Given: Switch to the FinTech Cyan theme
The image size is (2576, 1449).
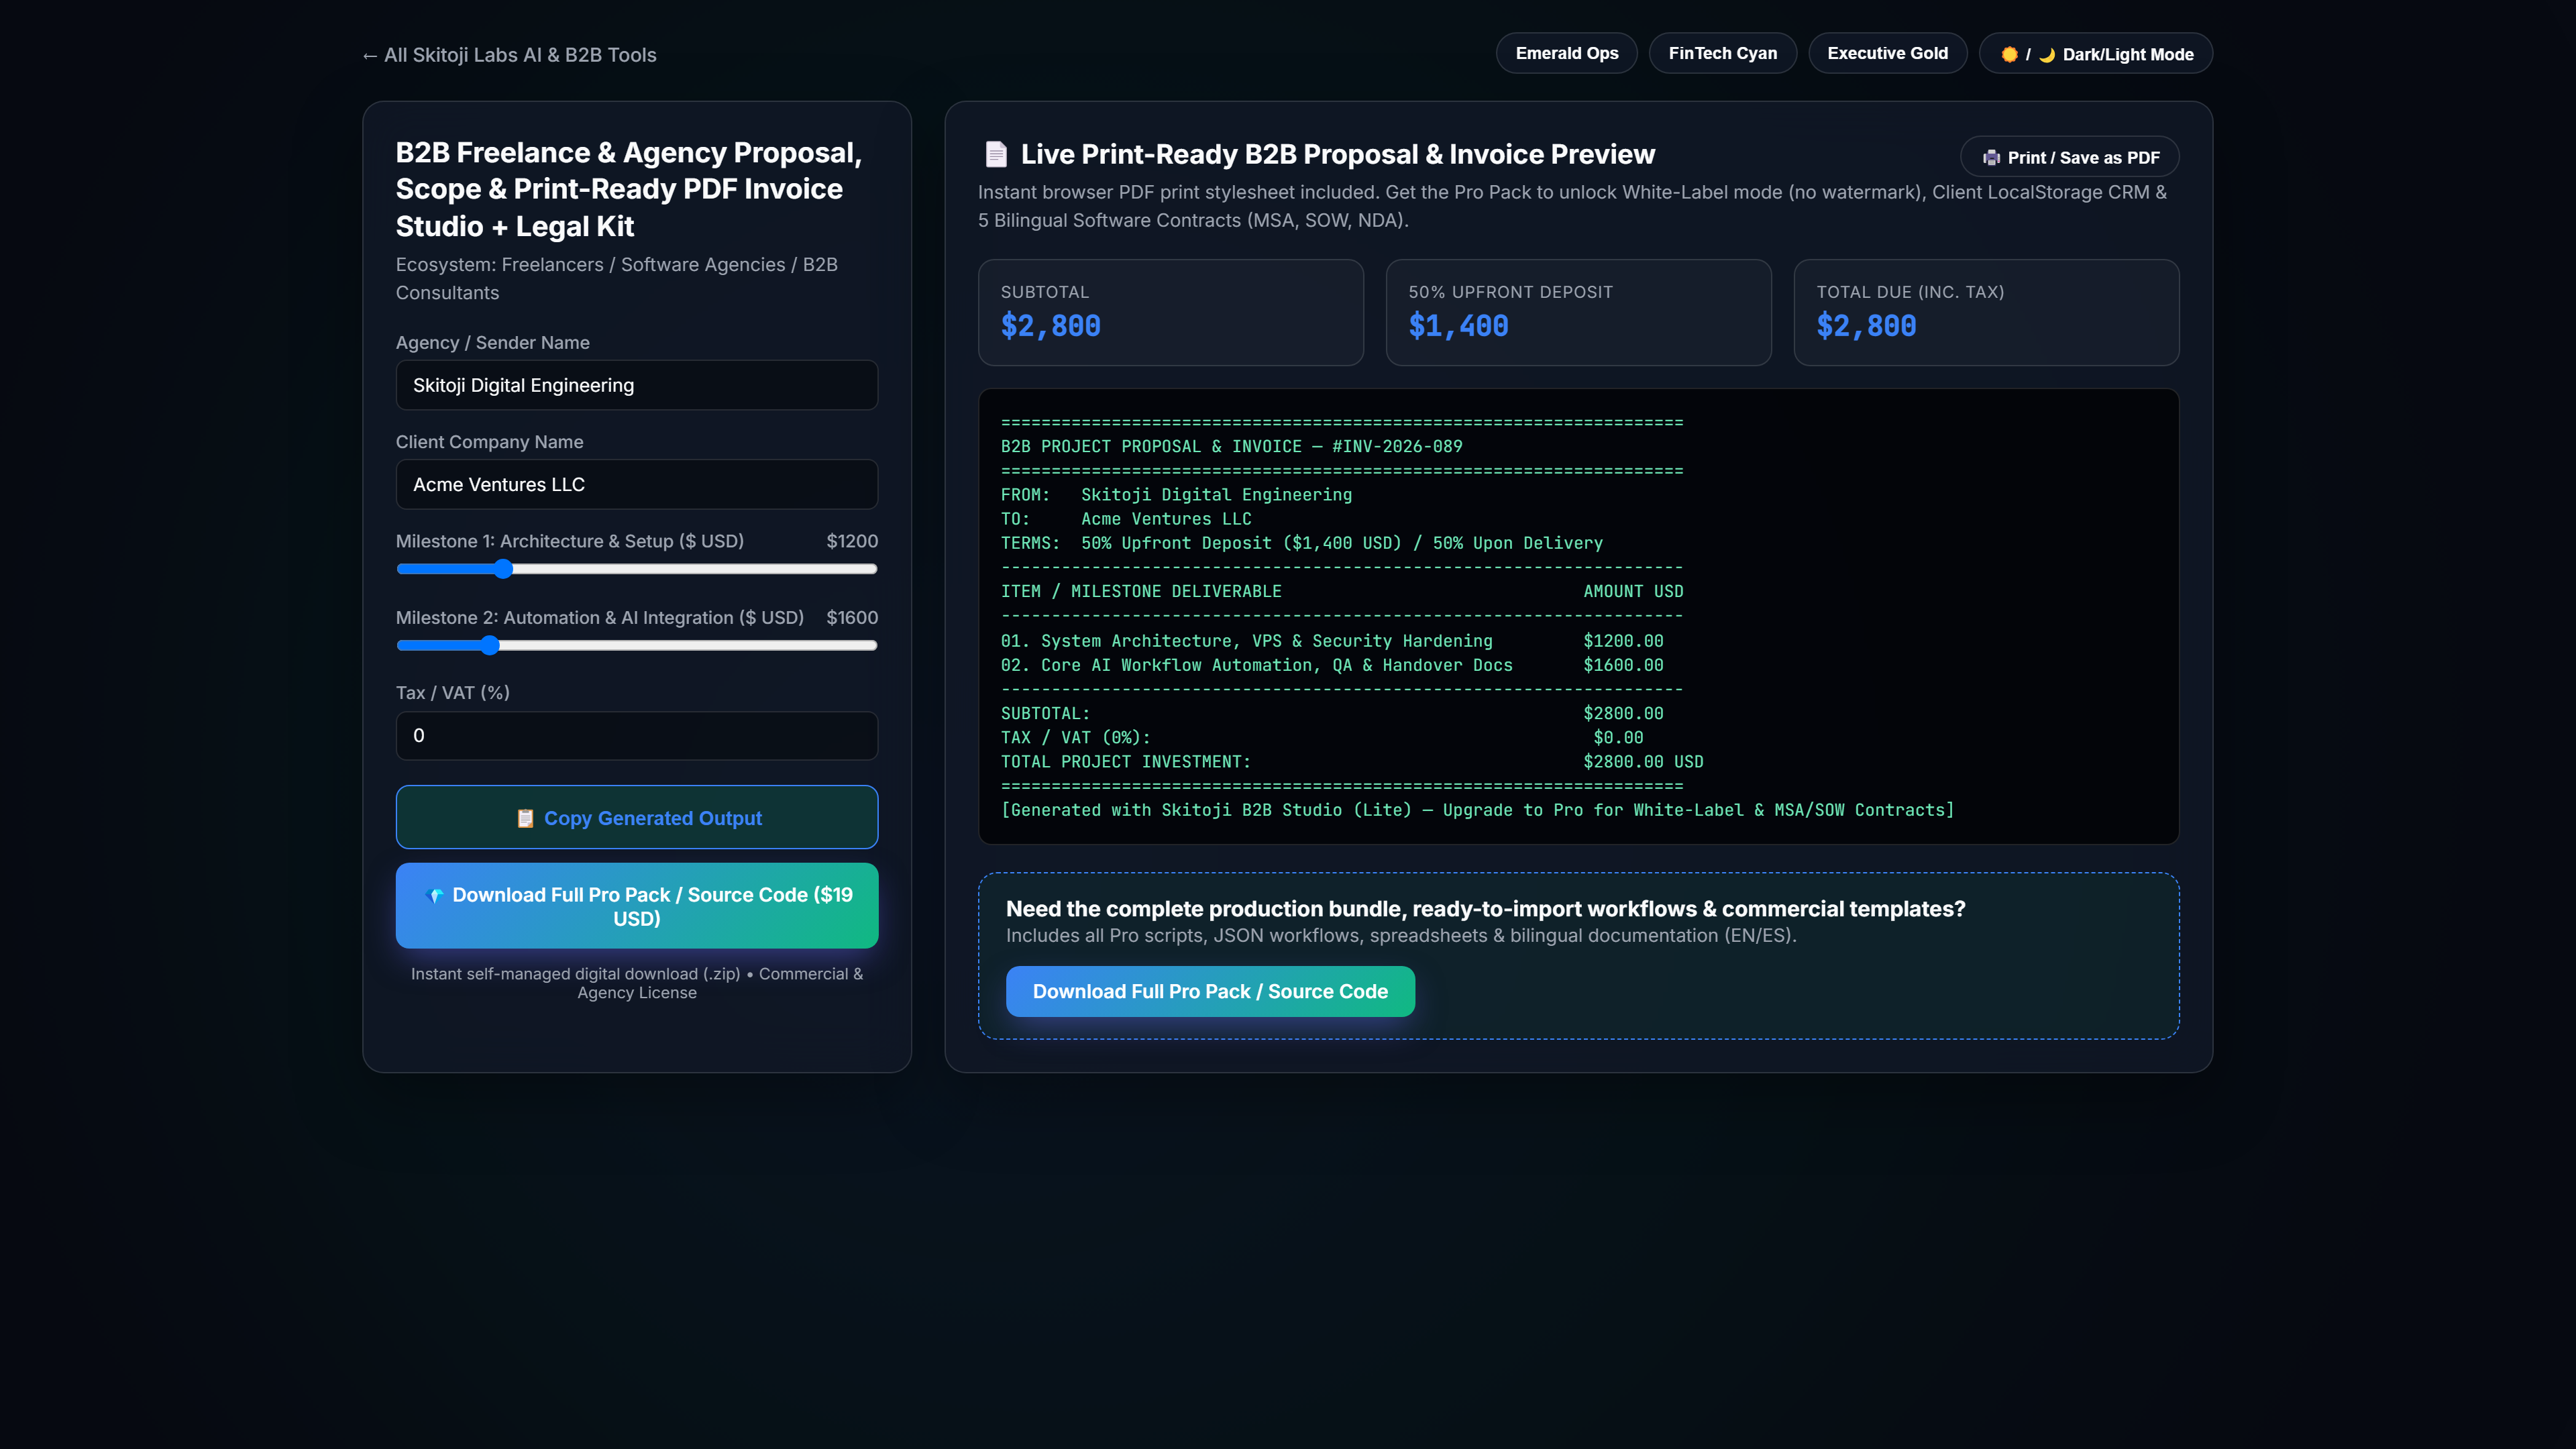Looking at the screenshot, I should click(1722, 53).
